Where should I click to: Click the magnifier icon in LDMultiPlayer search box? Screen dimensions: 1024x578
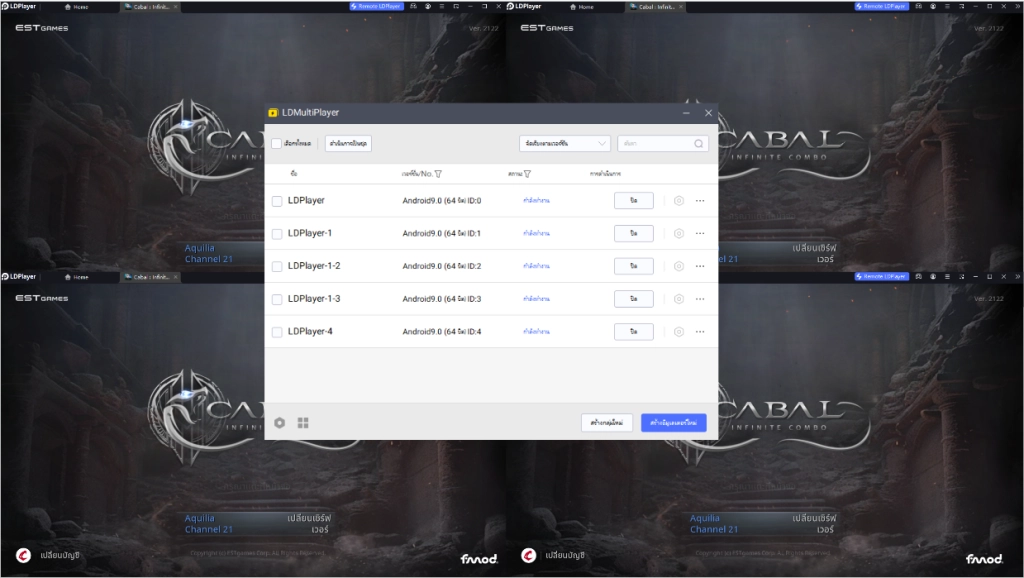(698, 144)
